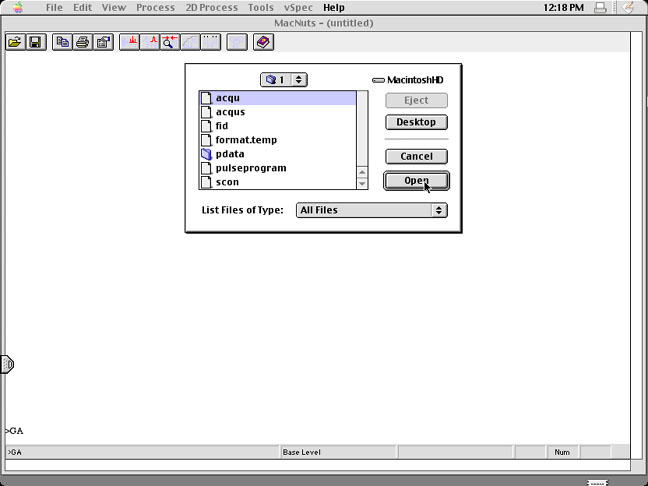Click the Cancel button

coord(416,156)
